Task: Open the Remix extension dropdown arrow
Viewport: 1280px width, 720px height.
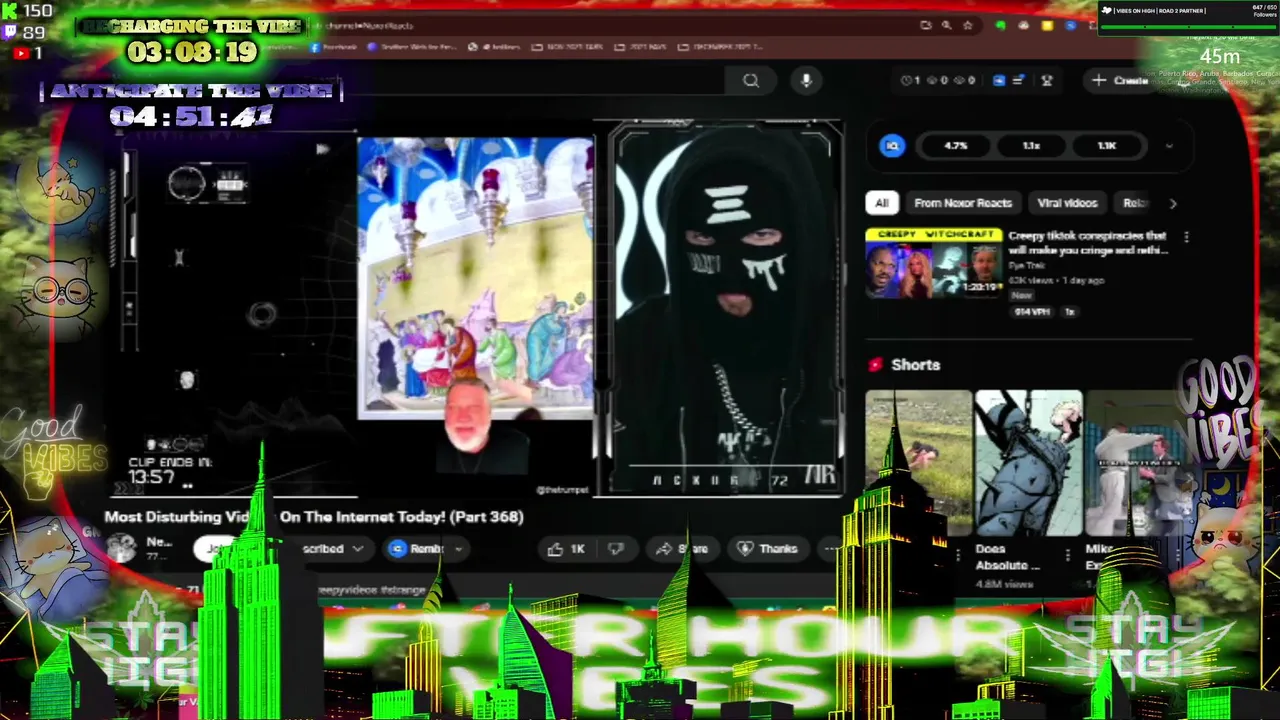Action: (x=458, y=548)
